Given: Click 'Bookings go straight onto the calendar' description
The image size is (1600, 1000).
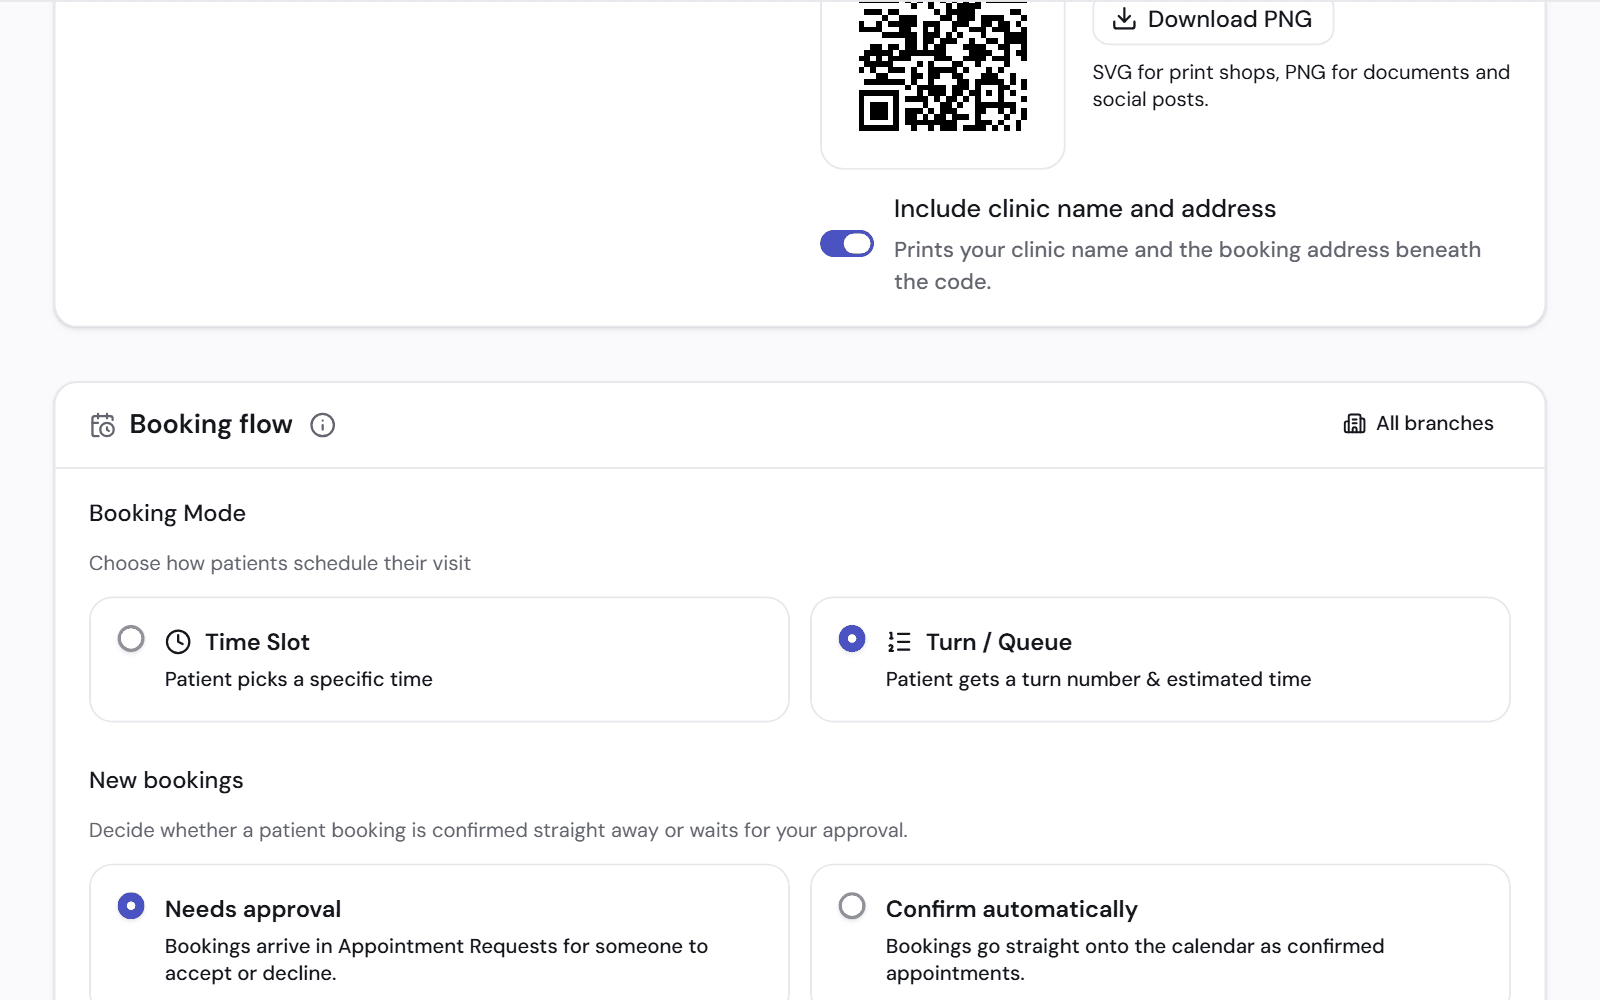Looking at the screenshot, I should point(1135,960).
